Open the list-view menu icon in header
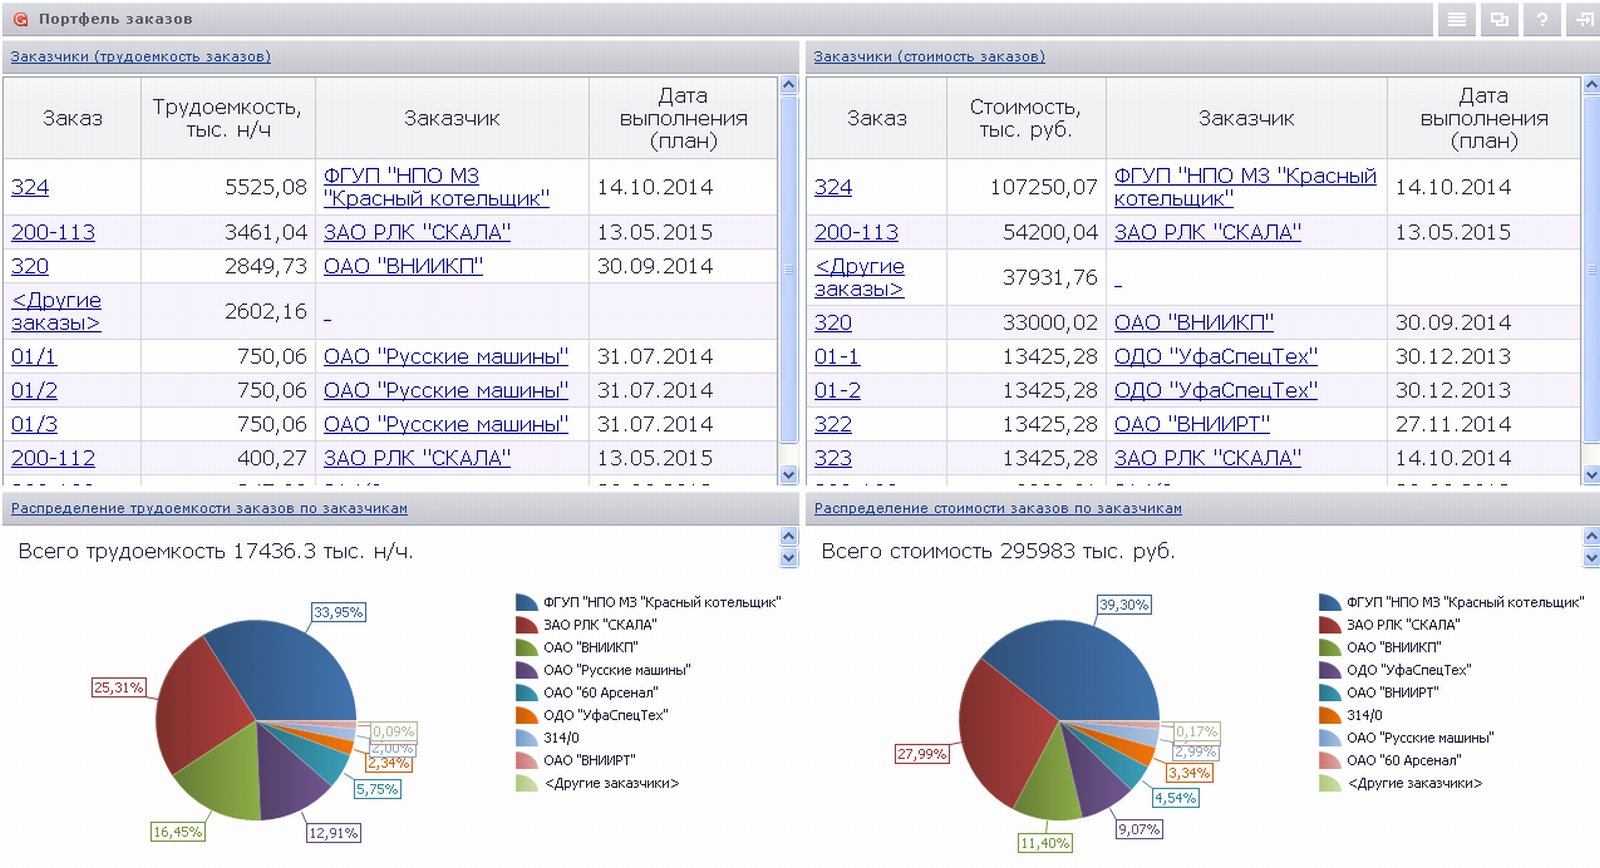Viewport: 1600px width, 868px height. 1457,19
